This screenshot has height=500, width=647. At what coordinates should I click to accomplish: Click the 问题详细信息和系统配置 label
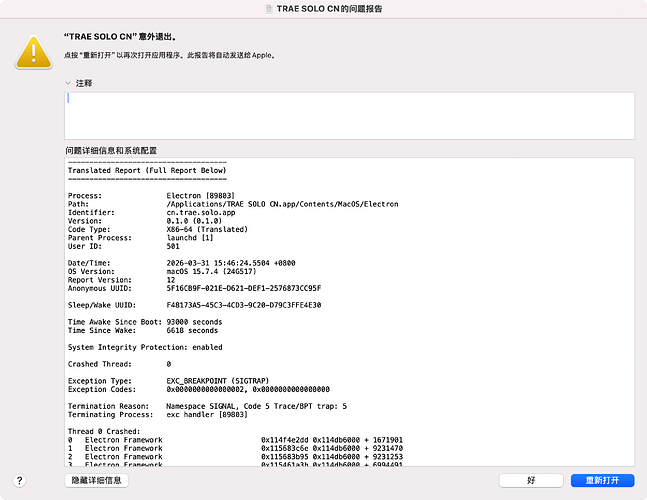coord(111,151)
